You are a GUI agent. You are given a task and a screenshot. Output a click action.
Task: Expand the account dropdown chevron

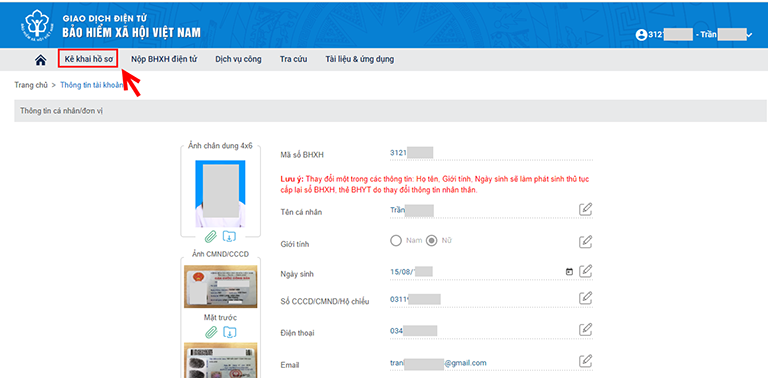point(749,34)
